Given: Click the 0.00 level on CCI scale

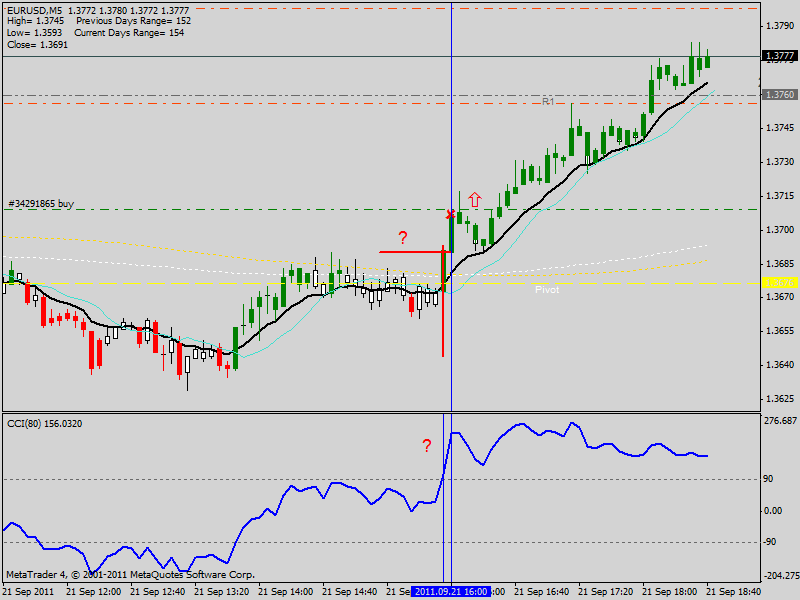Looking at the screenshot, I should 773,511.
